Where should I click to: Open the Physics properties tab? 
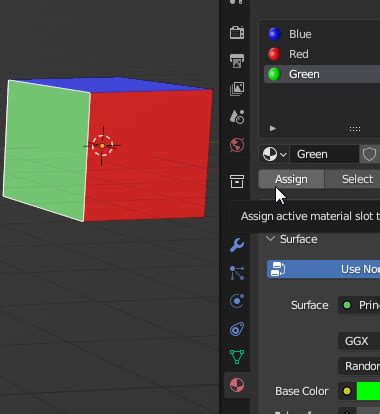pyautogui.click(x=237, y=301)
